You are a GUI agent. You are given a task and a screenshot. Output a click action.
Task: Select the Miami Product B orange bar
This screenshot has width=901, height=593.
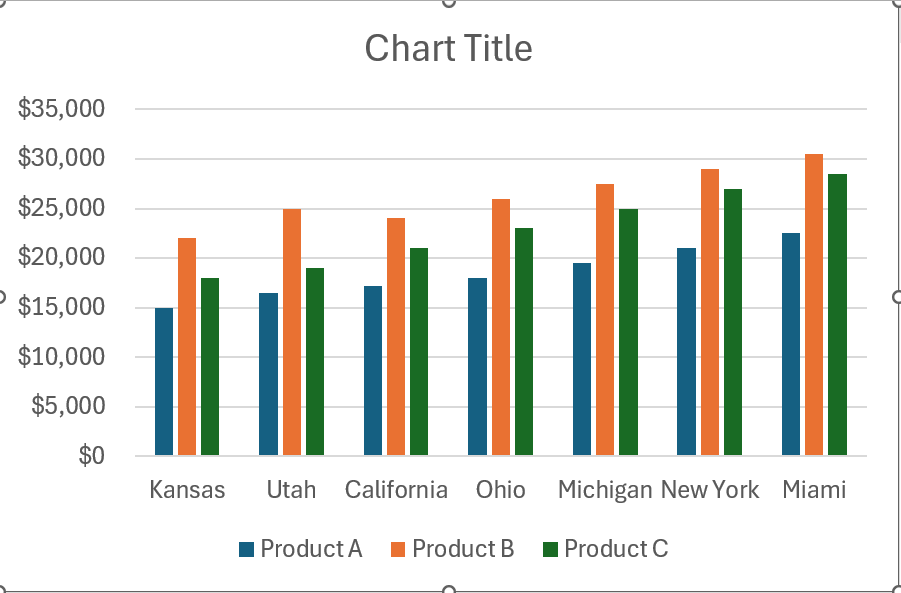[814, 305]
